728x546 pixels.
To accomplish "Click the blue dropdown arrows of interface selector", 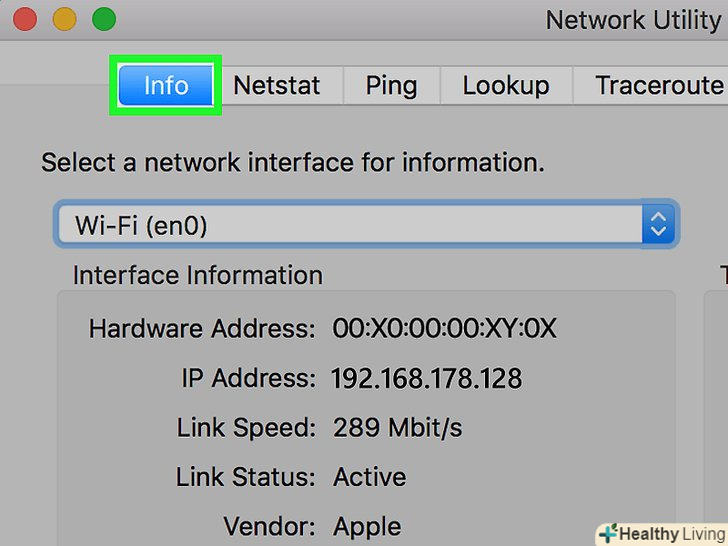I will tap(657, 225).
